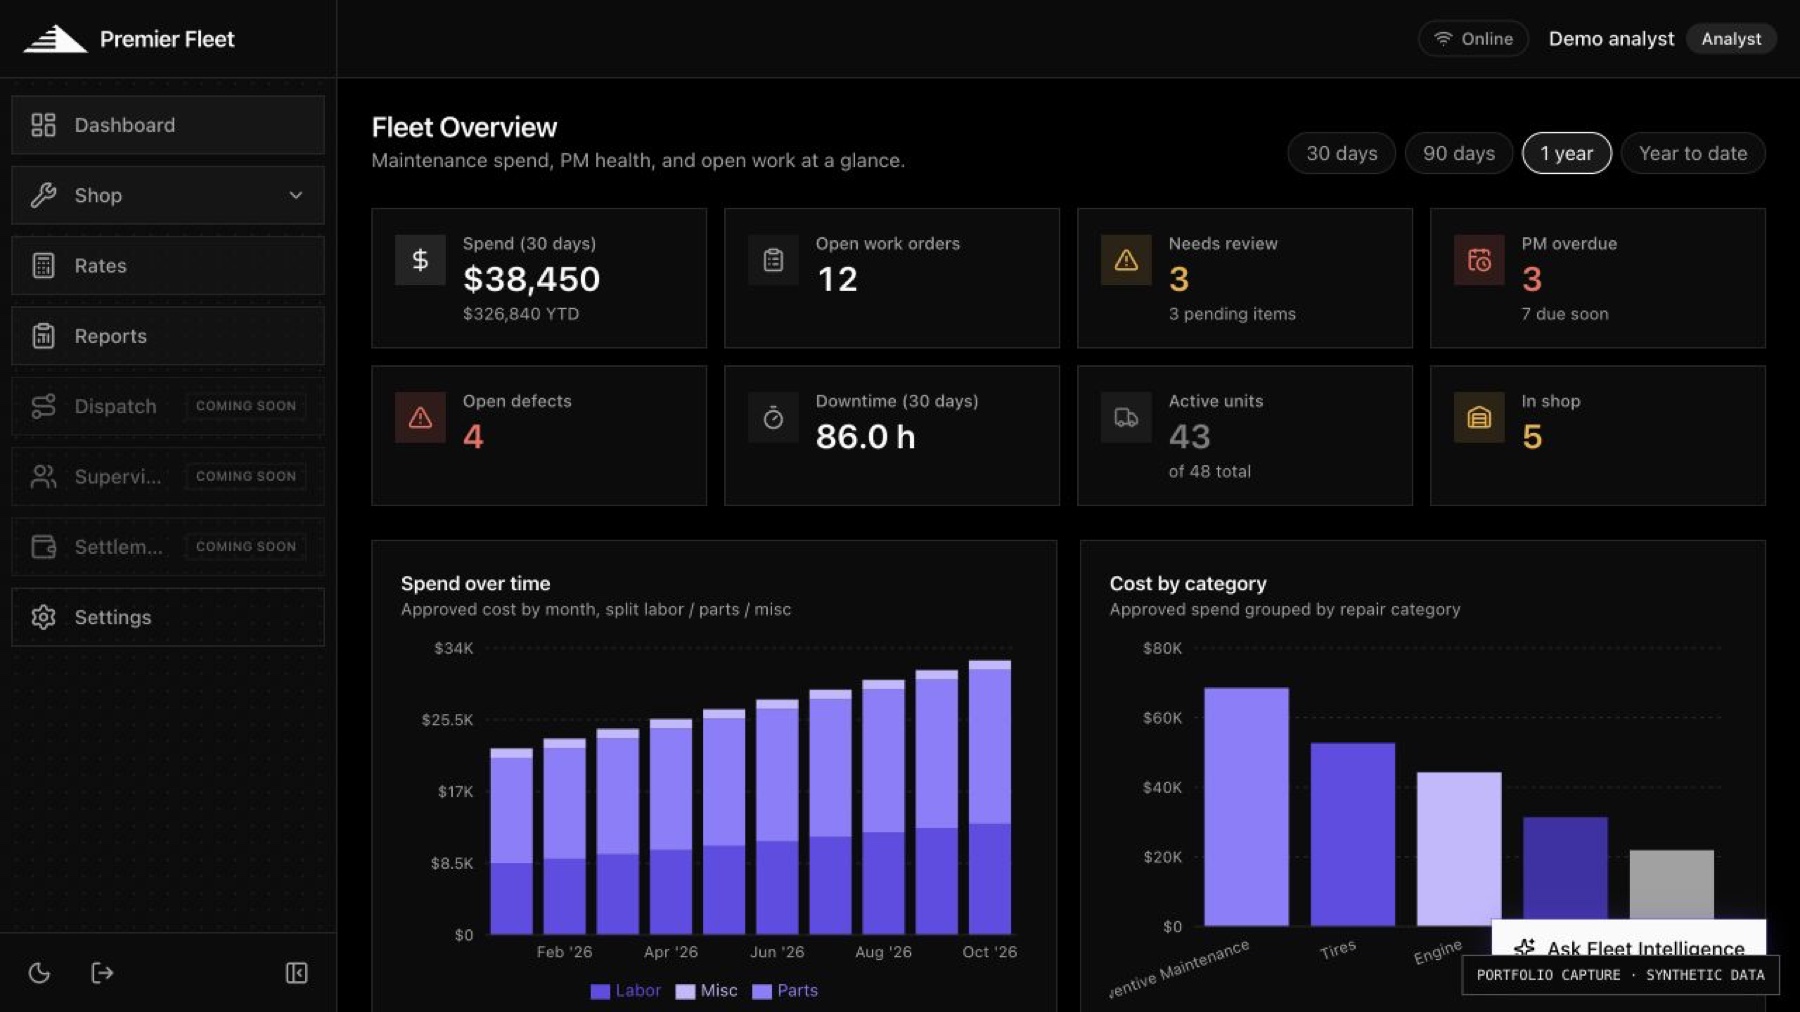Click the alert icon on Open defects
Image resolution: width=1800 pixels, height=1012 pixels.
(420, 418)
